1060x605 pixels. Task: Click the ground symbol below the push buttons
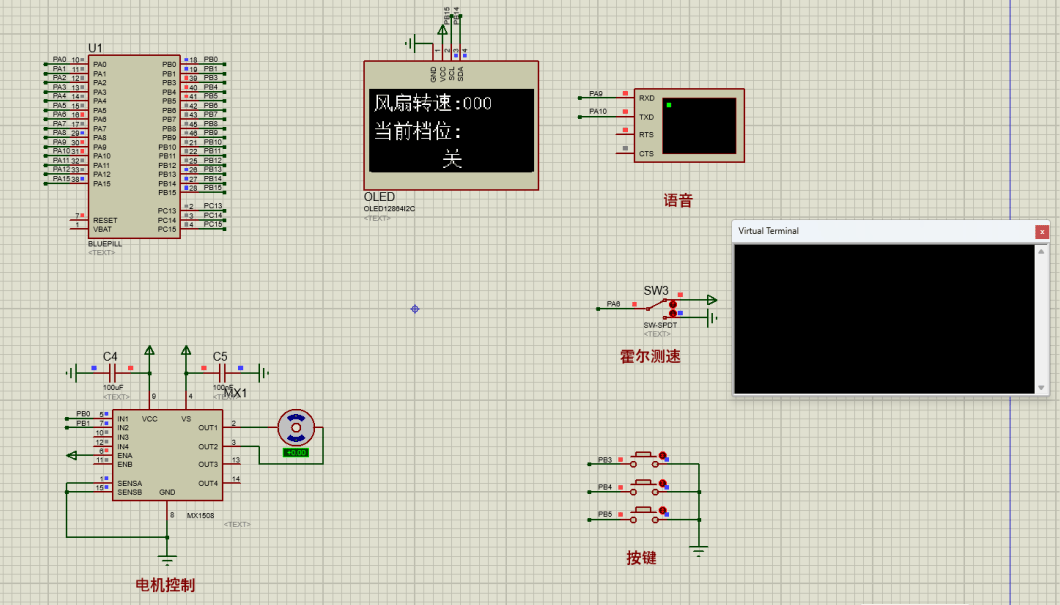point(699,550)
